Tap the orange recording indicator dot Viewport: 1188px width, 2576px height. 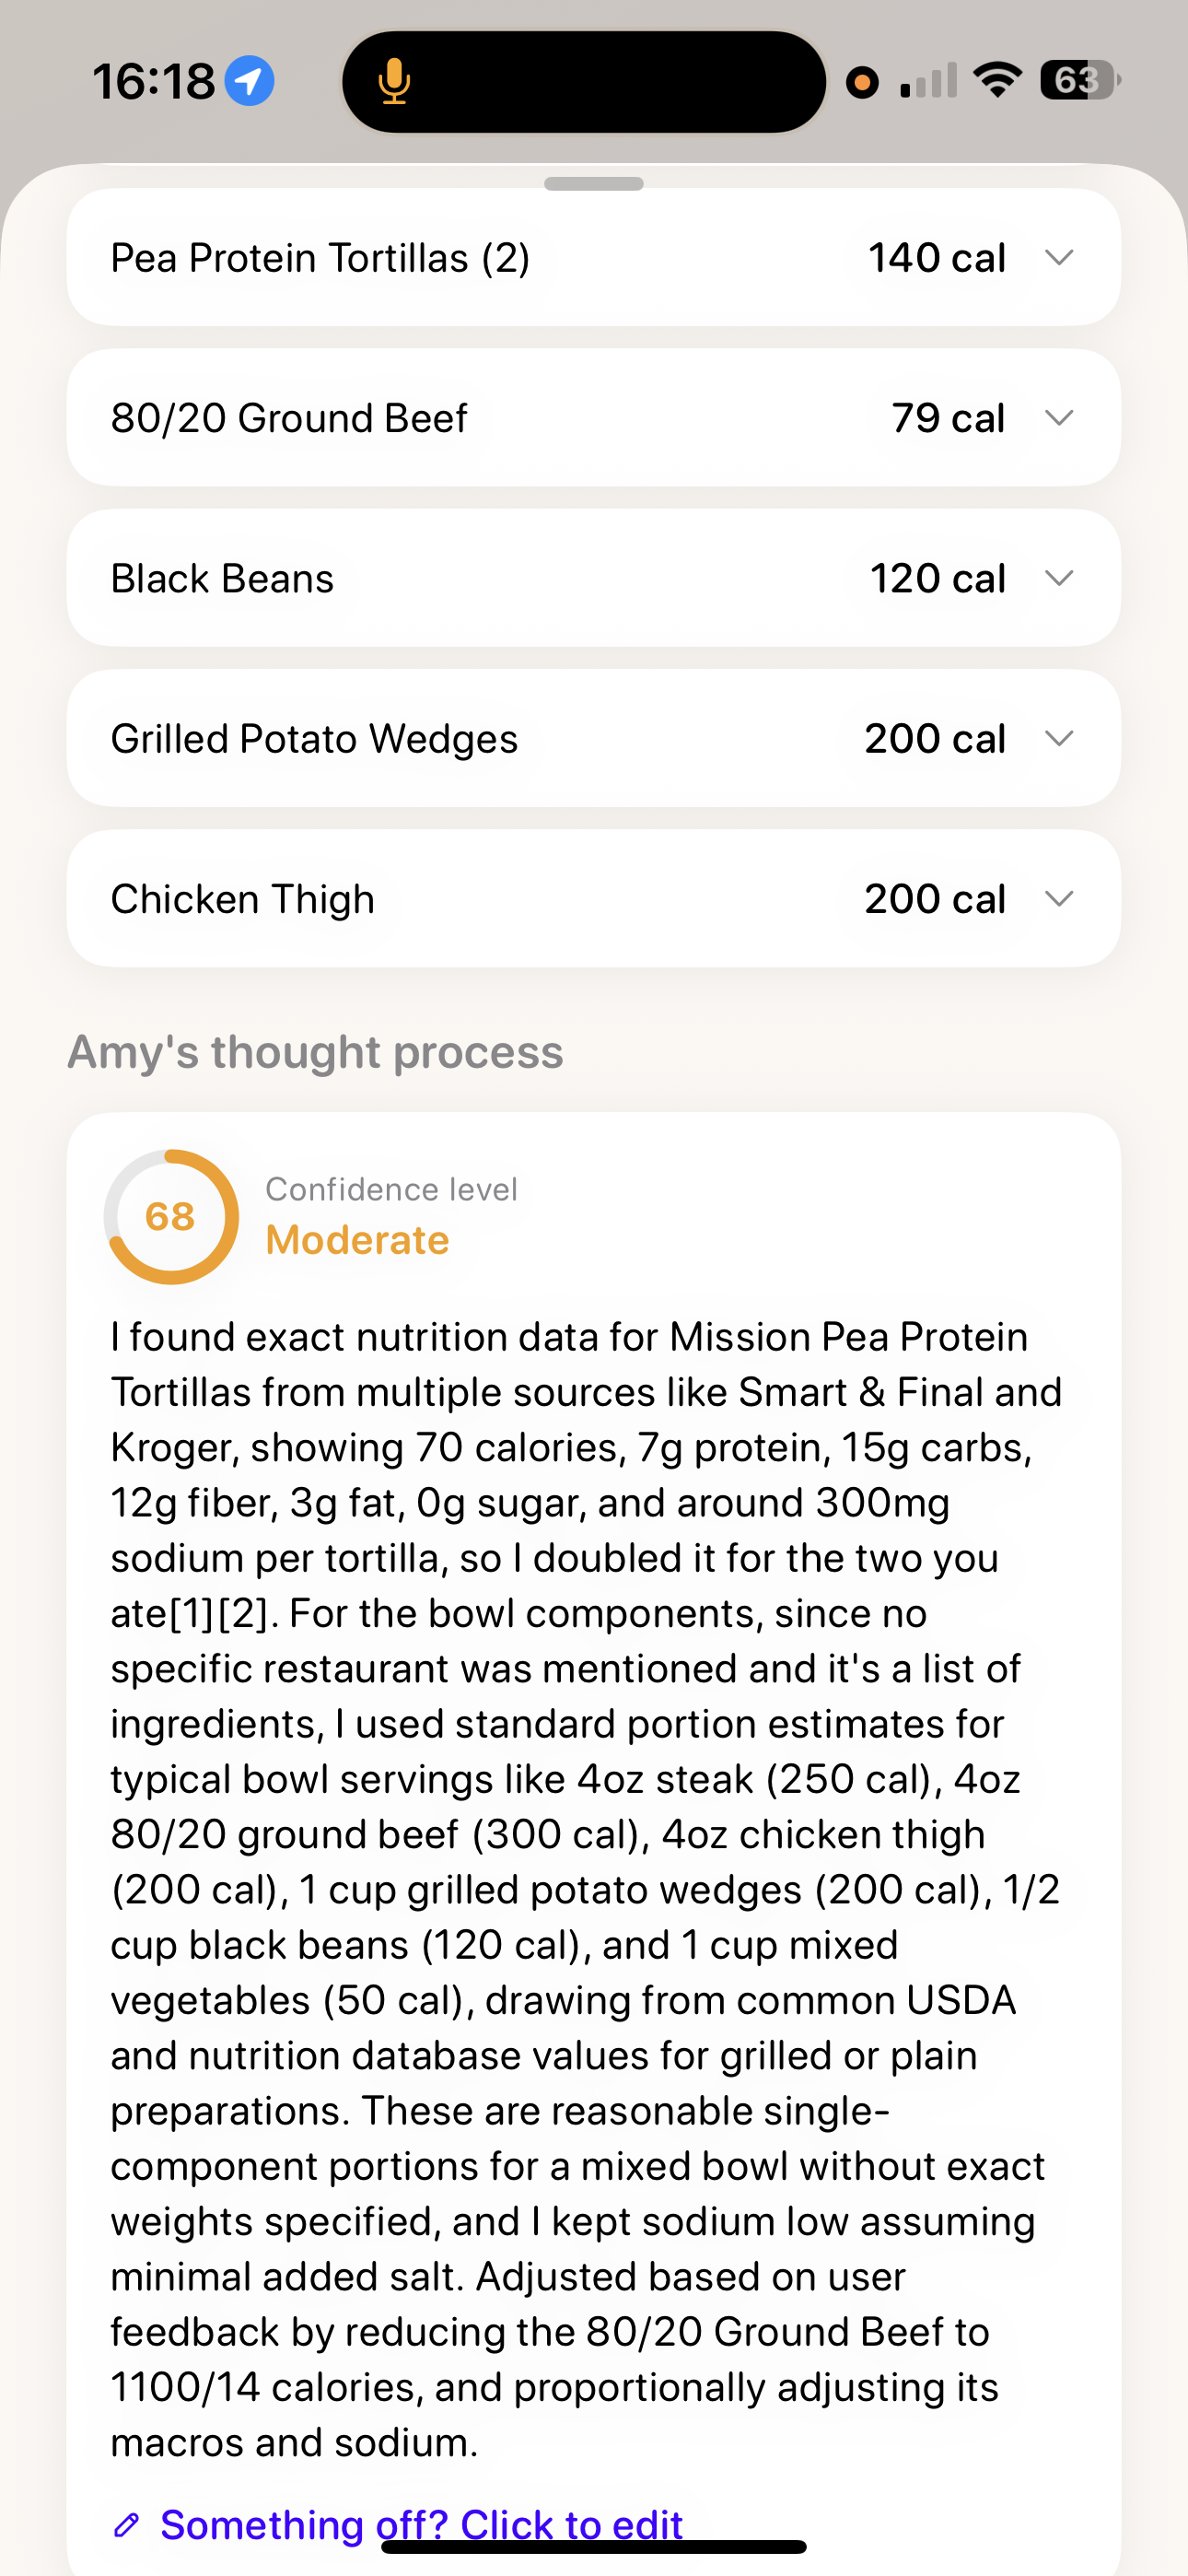pos(862,82)
